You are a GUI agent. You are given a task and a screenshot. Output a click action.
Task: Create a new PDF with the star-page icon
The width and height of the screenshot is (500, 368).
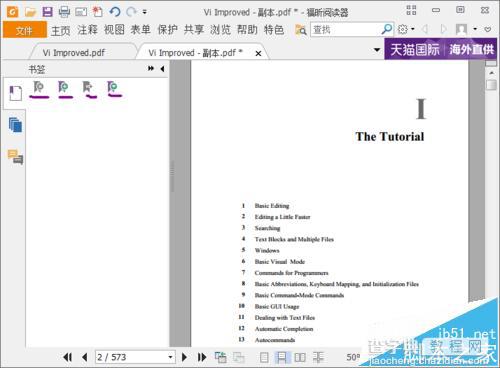pyautogui.click(x=98, y=12)
